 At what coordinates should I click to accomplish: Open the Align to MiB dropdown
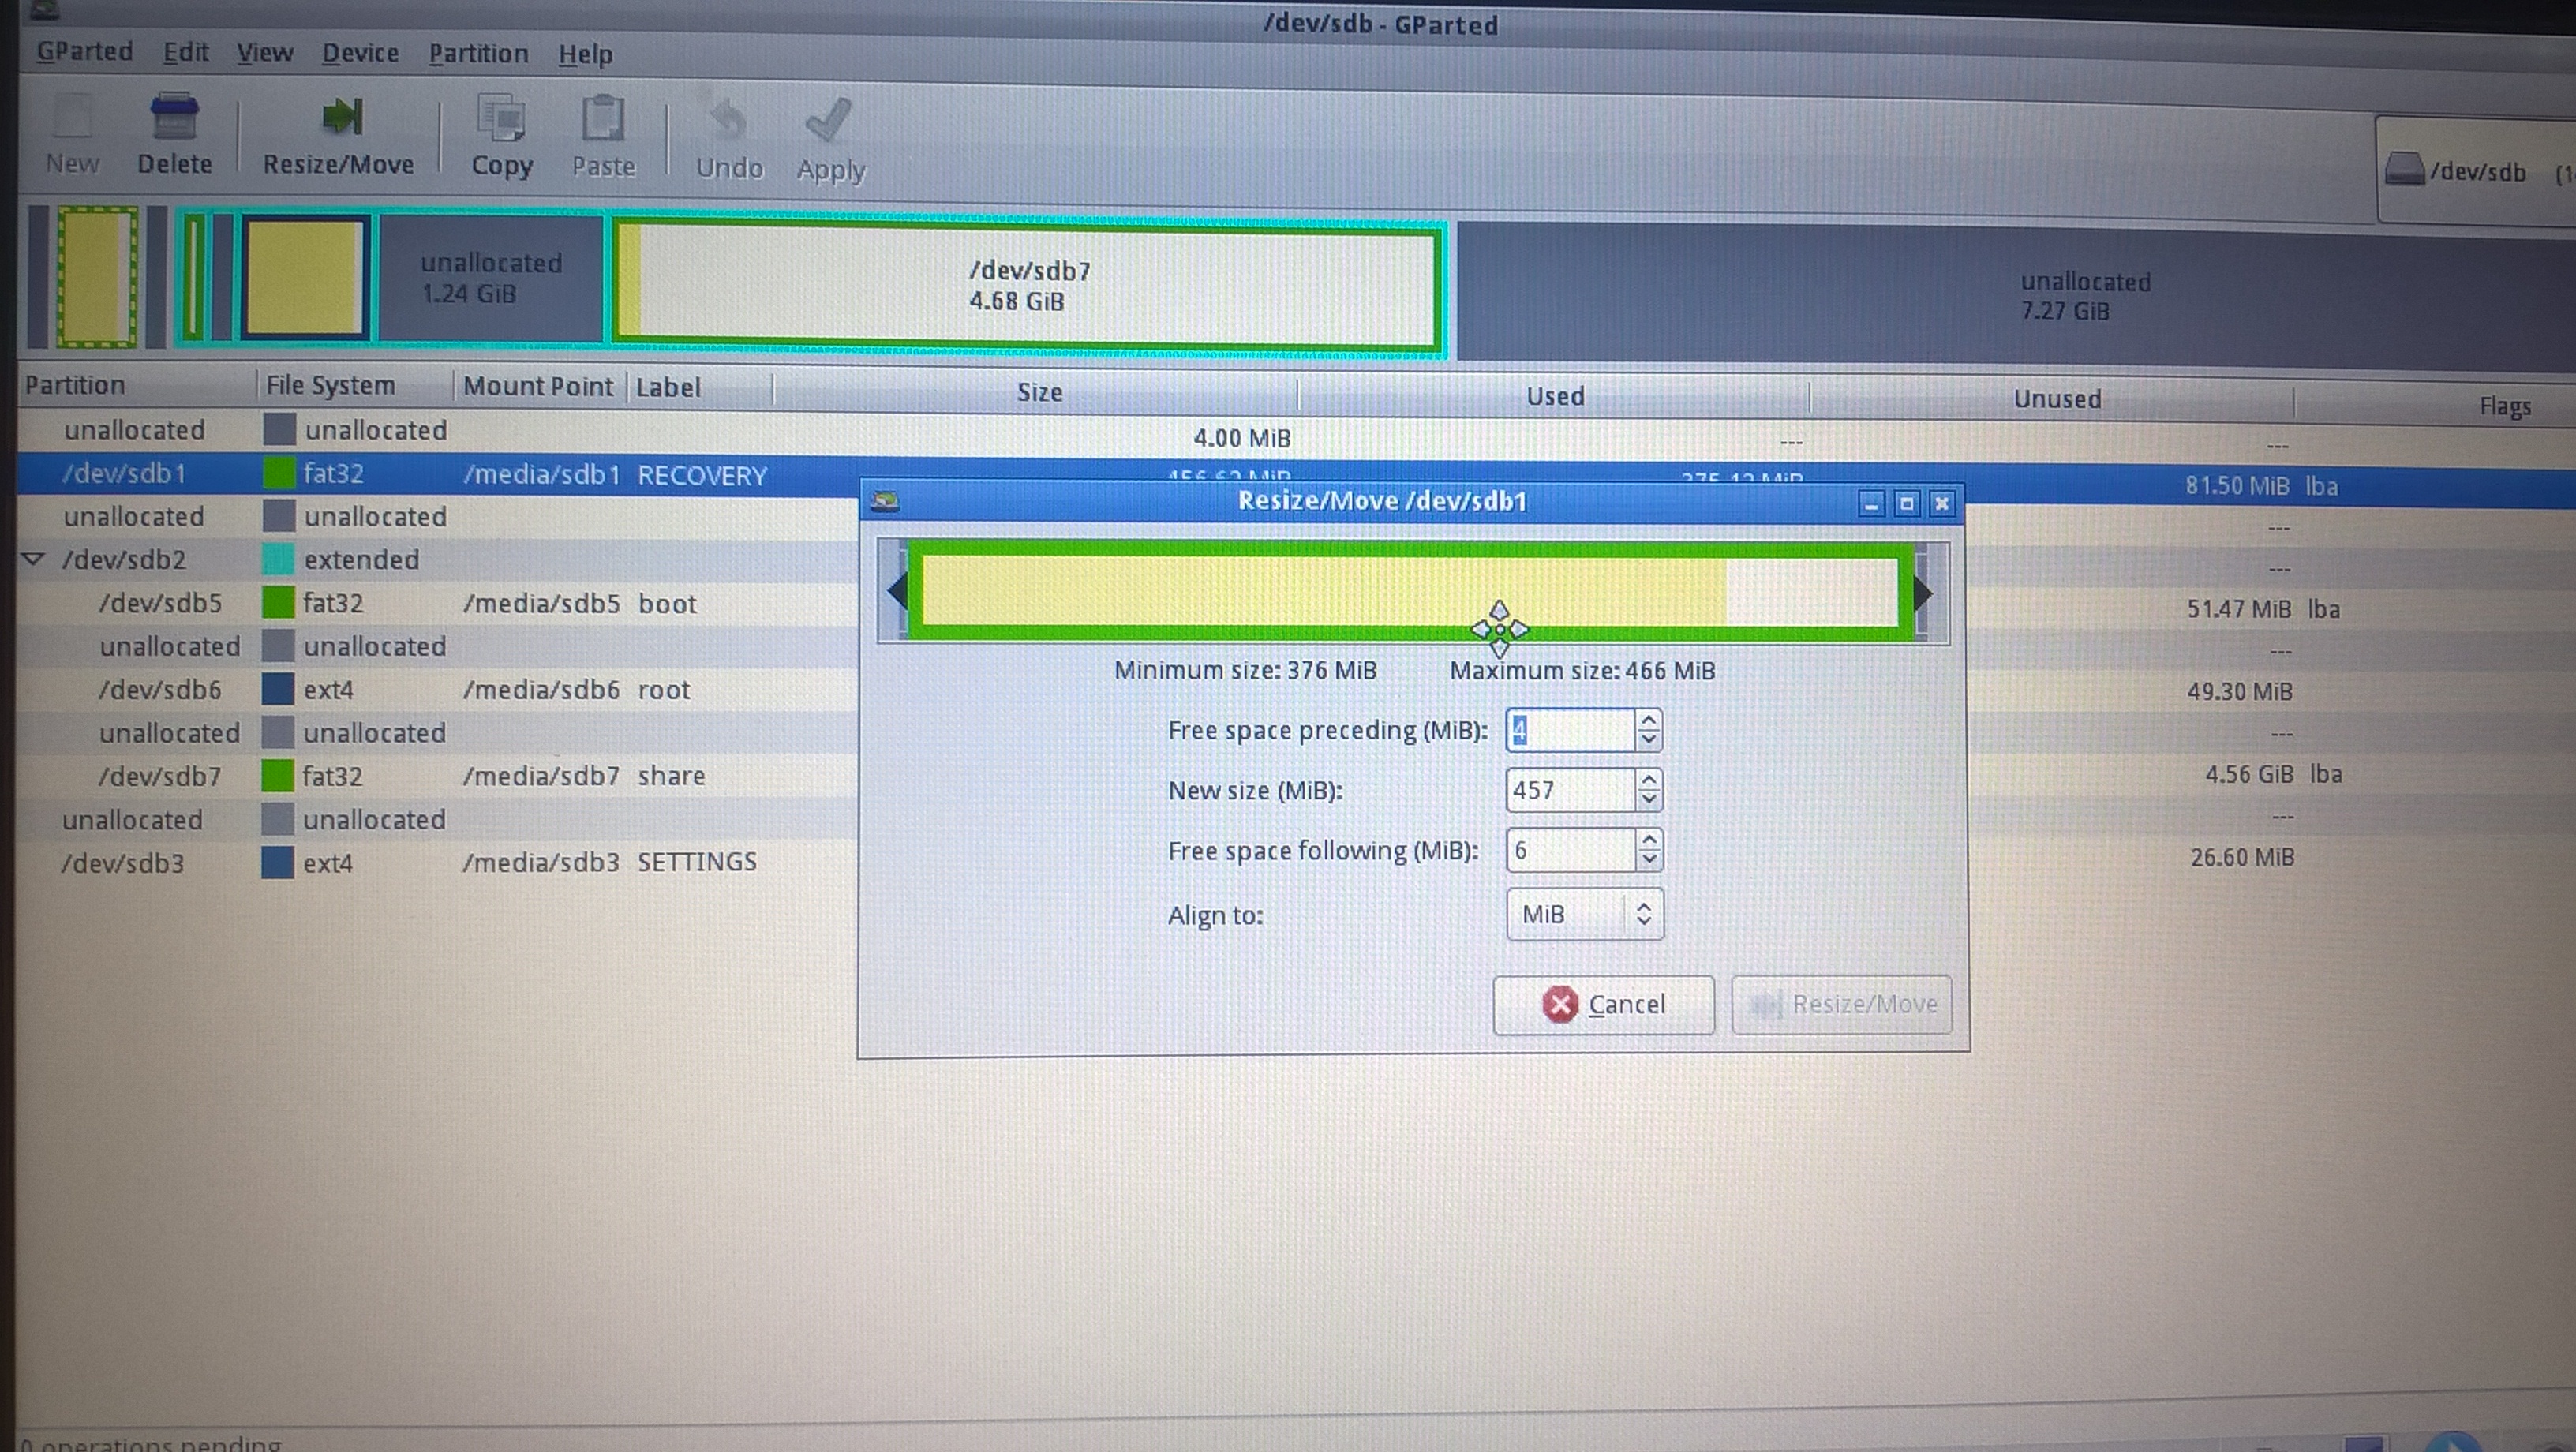[x=1585, y=914]
